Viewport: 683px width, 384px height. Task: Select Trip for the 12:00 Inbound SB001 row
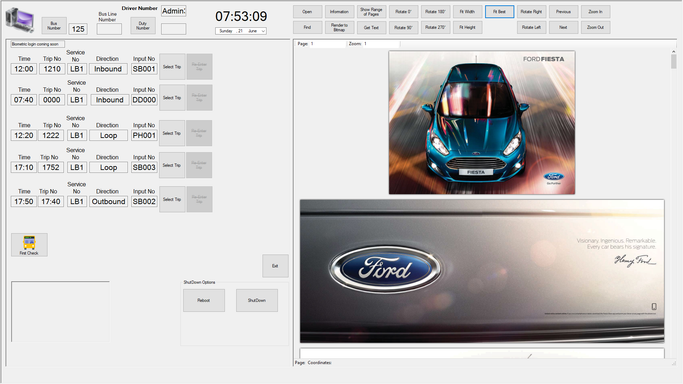172,67
